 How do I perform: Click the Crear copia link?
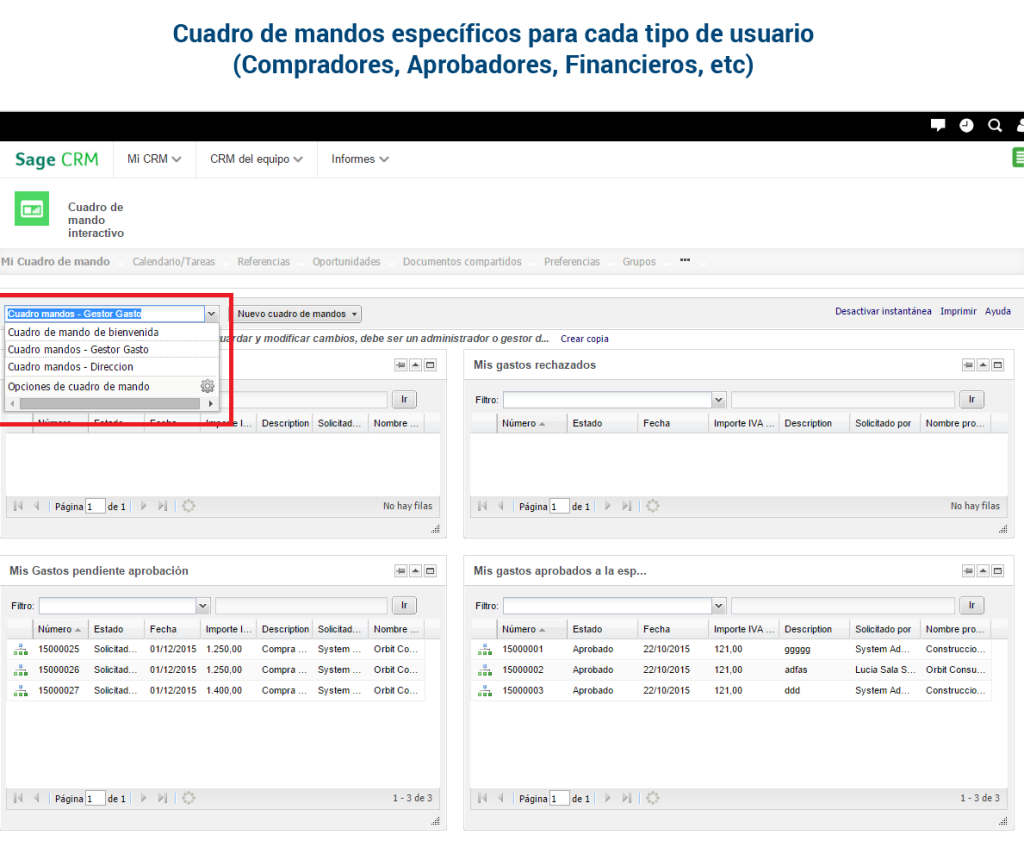point(584,339)
